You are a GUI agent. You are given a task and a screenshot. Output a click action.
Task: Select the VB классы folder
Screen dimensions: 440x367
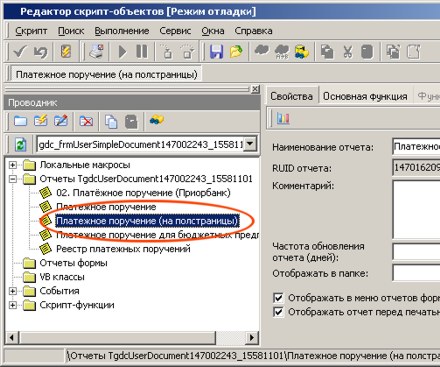click(62, 277)
